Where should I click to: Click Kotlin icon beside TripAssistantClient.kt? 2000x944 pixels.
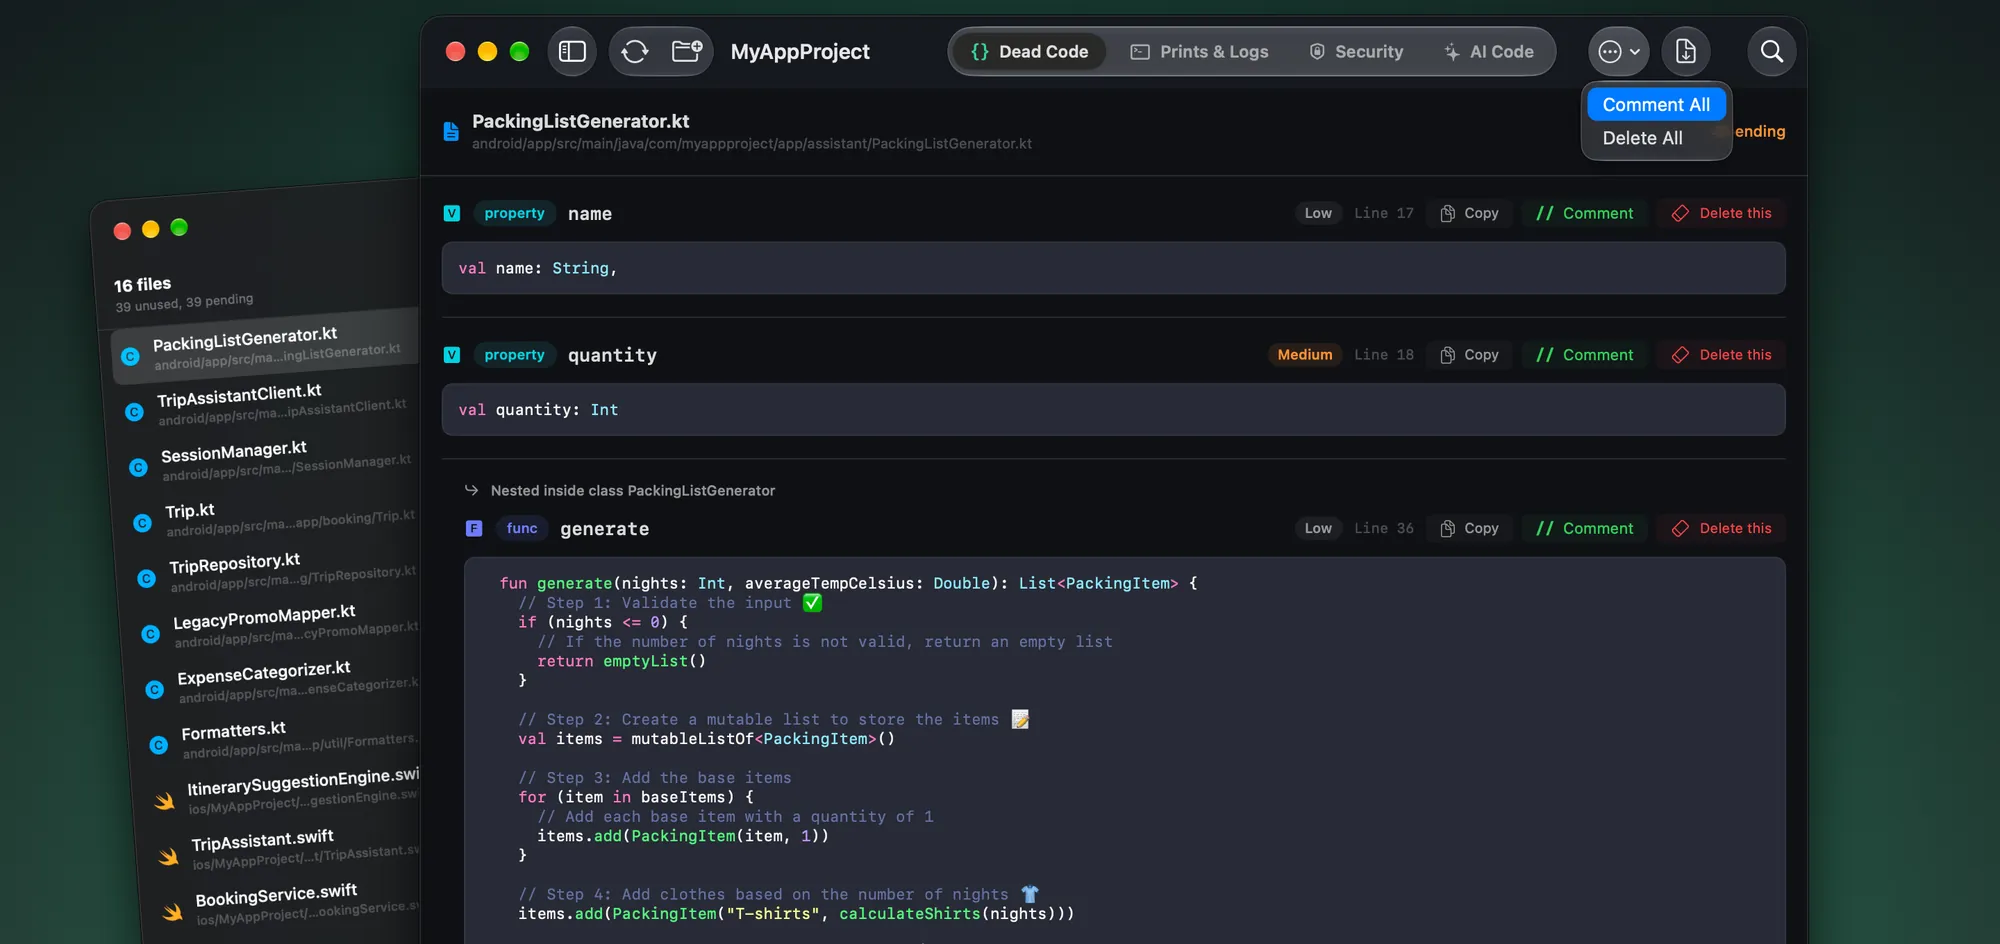[x=134, y=412]
